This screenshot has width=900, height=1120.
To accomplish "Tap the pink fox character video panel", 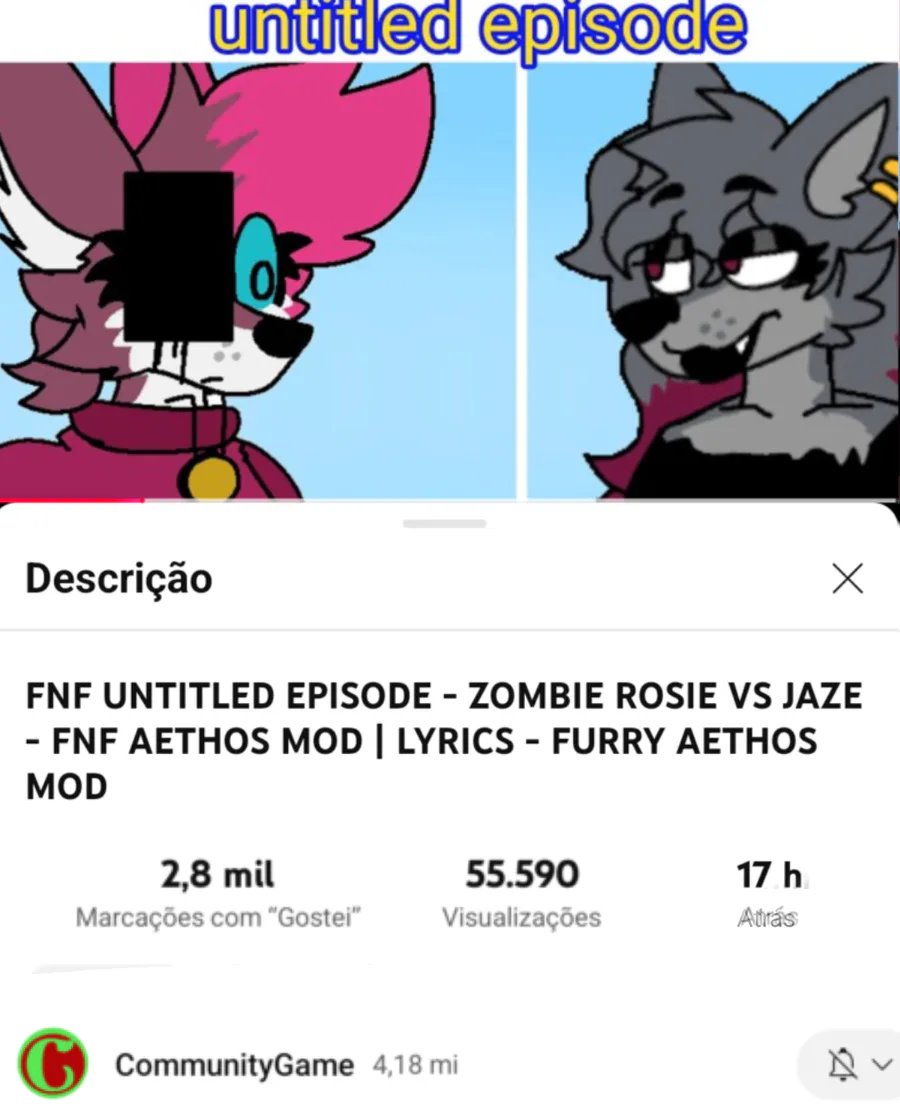I will pos(257,281).
